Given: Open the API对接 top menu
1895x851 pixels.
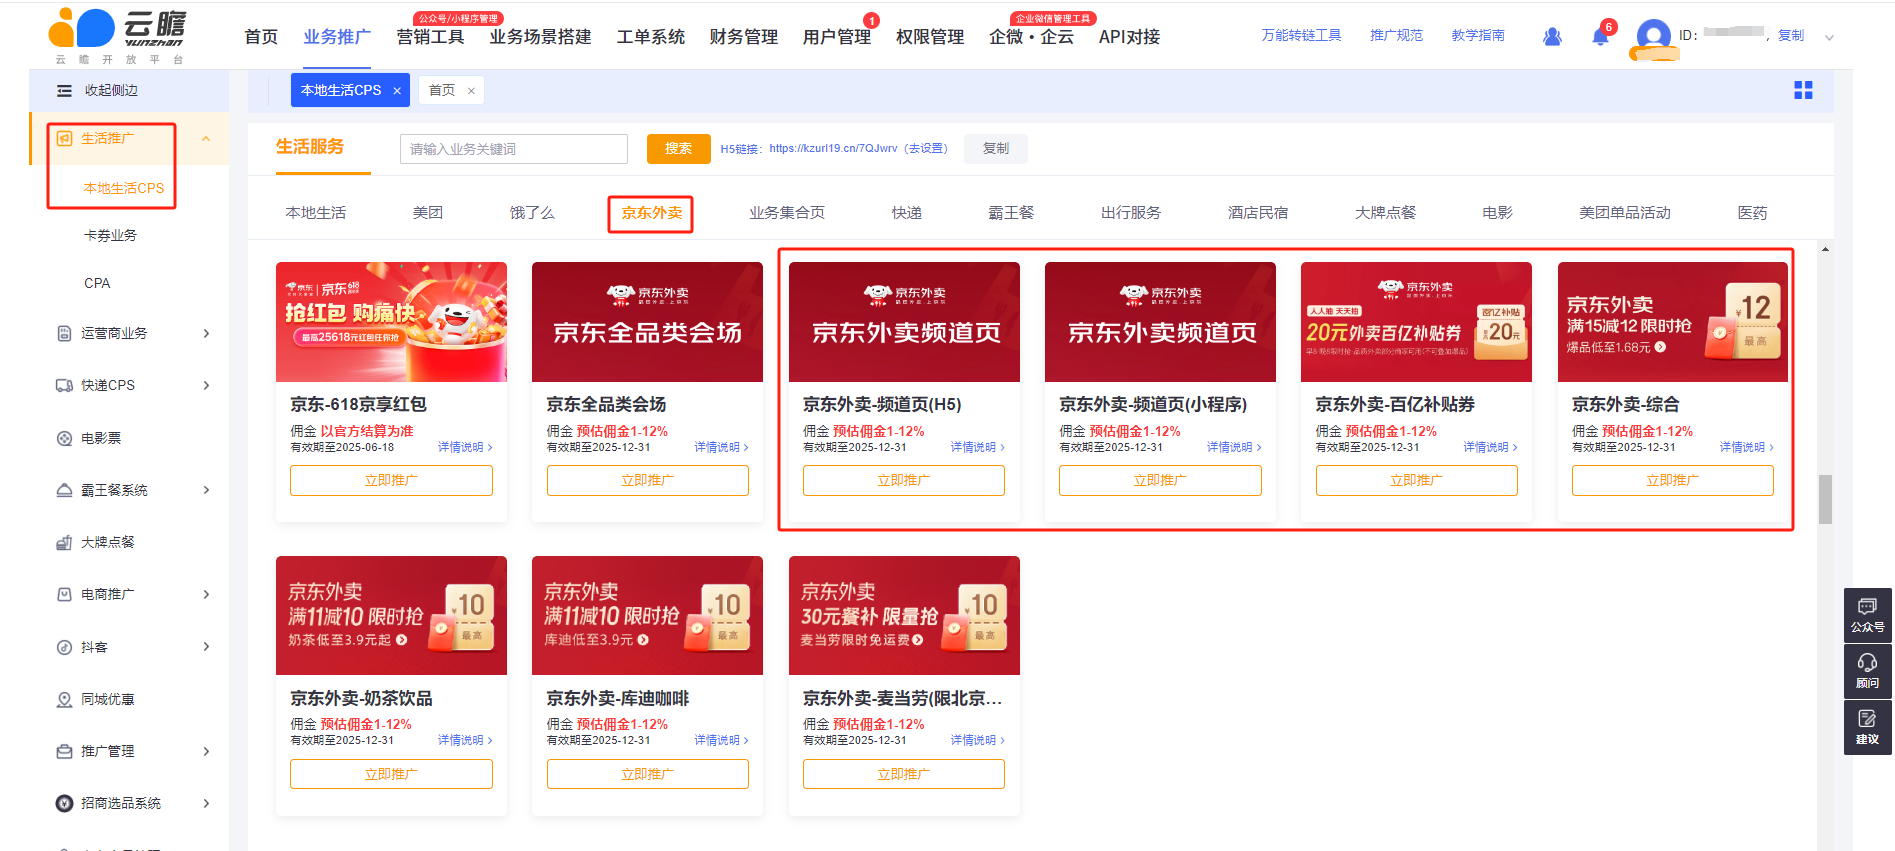Looking at the screenshot, I should pyautogui.click(x=1129, y=37).
